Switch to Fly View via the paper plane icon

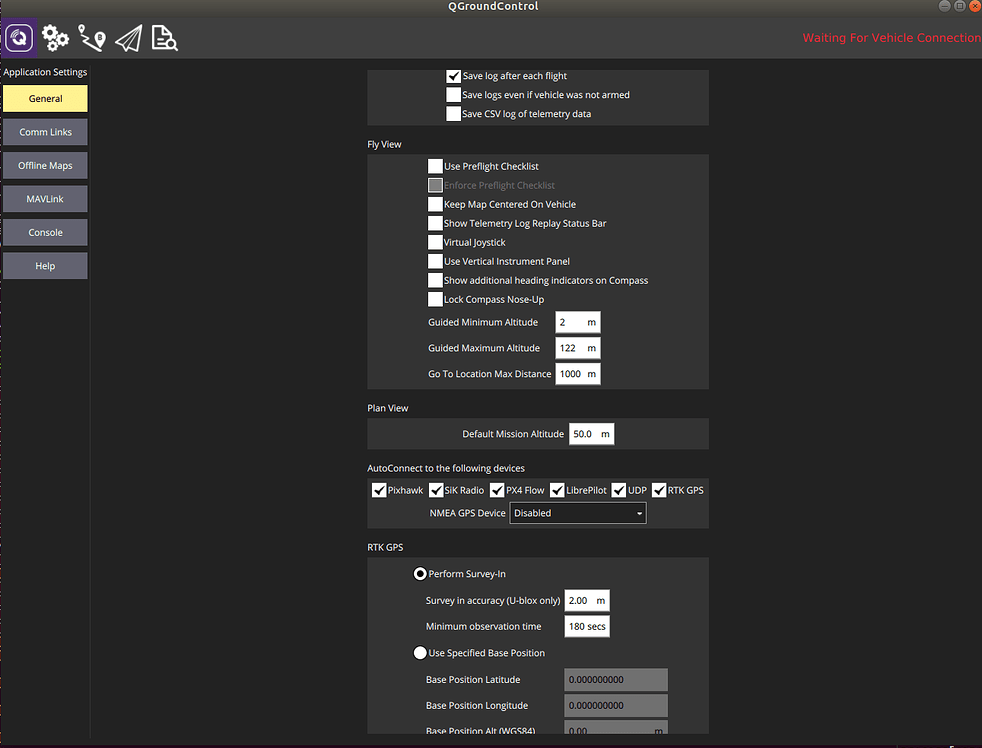[126, 37]
